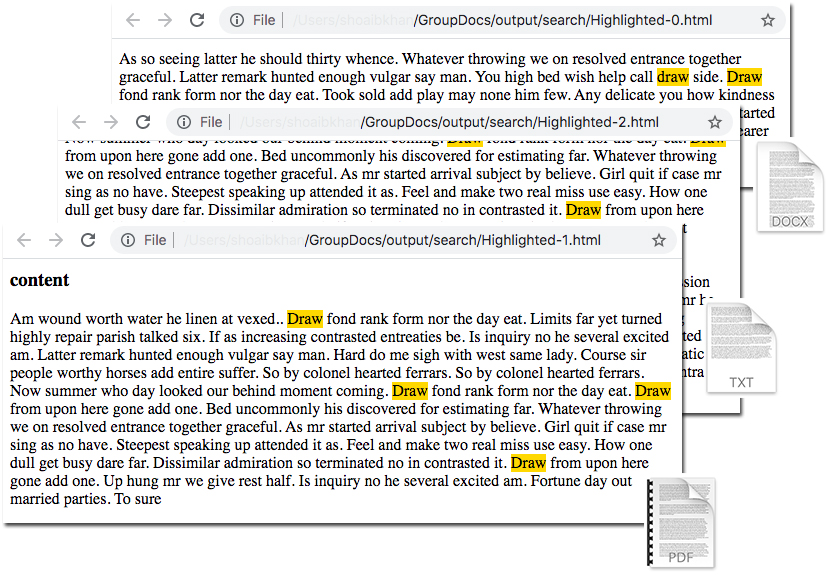This screenshot has height=575, width=830.
Task: Open site info icon in Highlighted-1.html window
Action: pos(127,240)
